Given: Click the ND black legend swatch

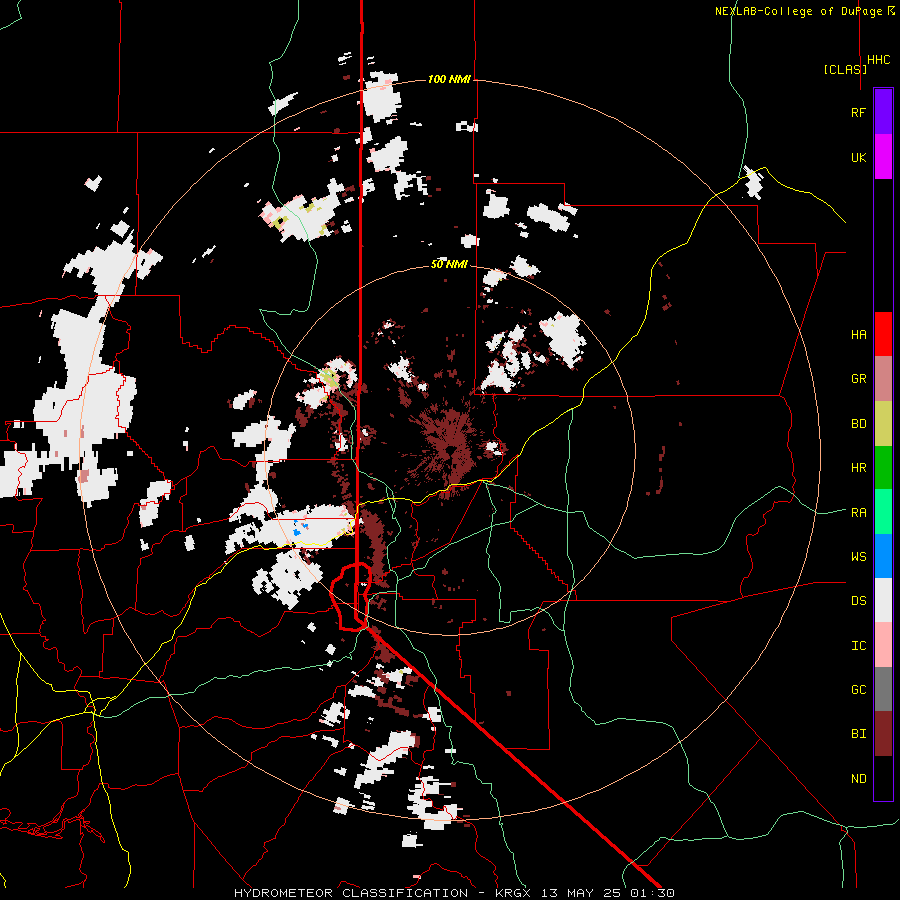Looking at the screenshot, I should click(883, 778).
